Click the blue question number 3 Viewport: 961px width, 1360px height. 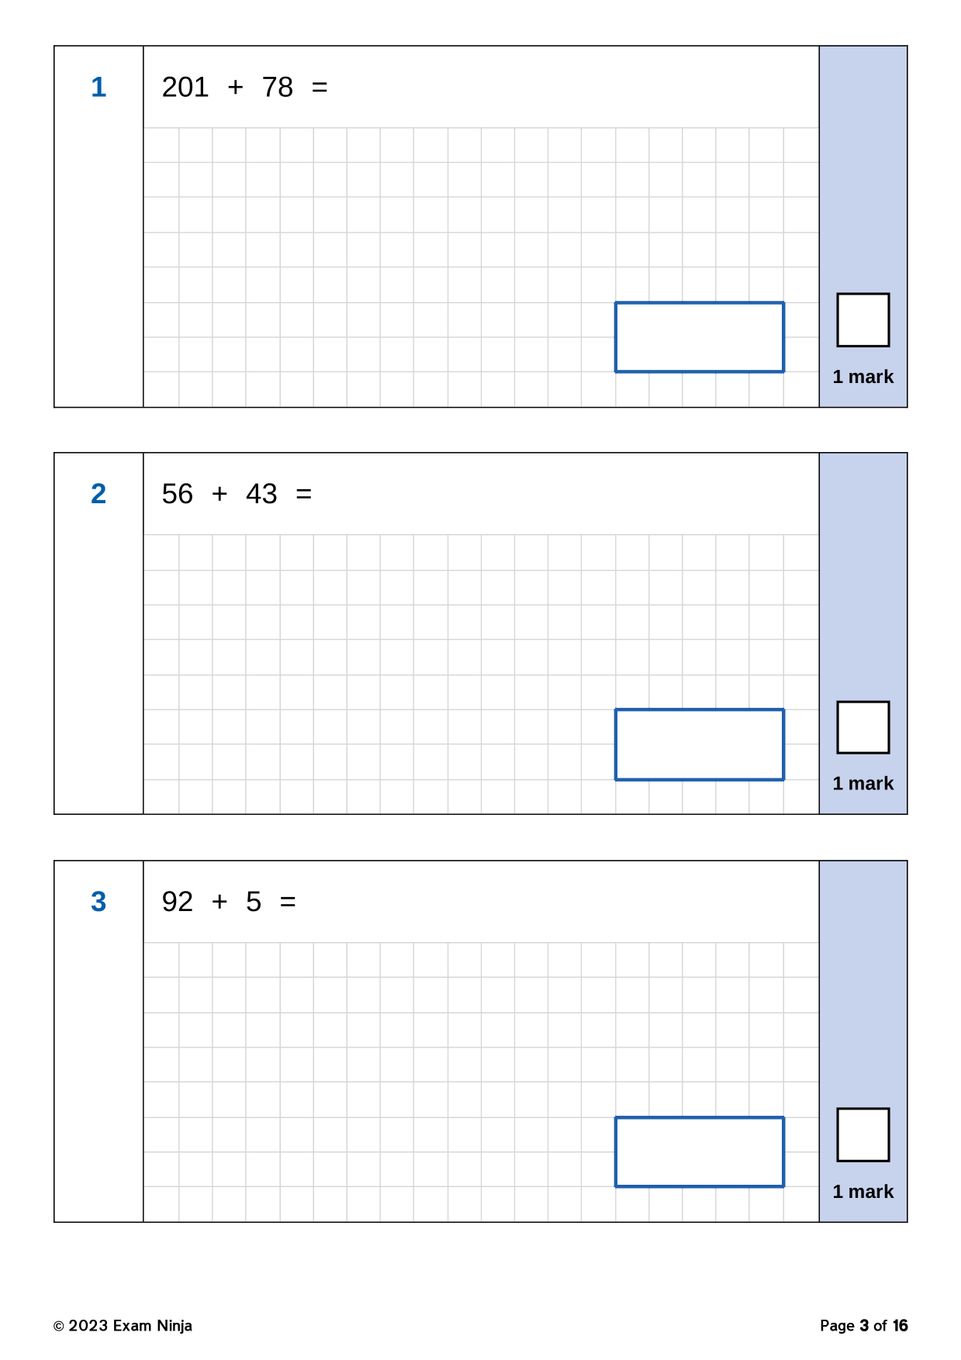98,902
